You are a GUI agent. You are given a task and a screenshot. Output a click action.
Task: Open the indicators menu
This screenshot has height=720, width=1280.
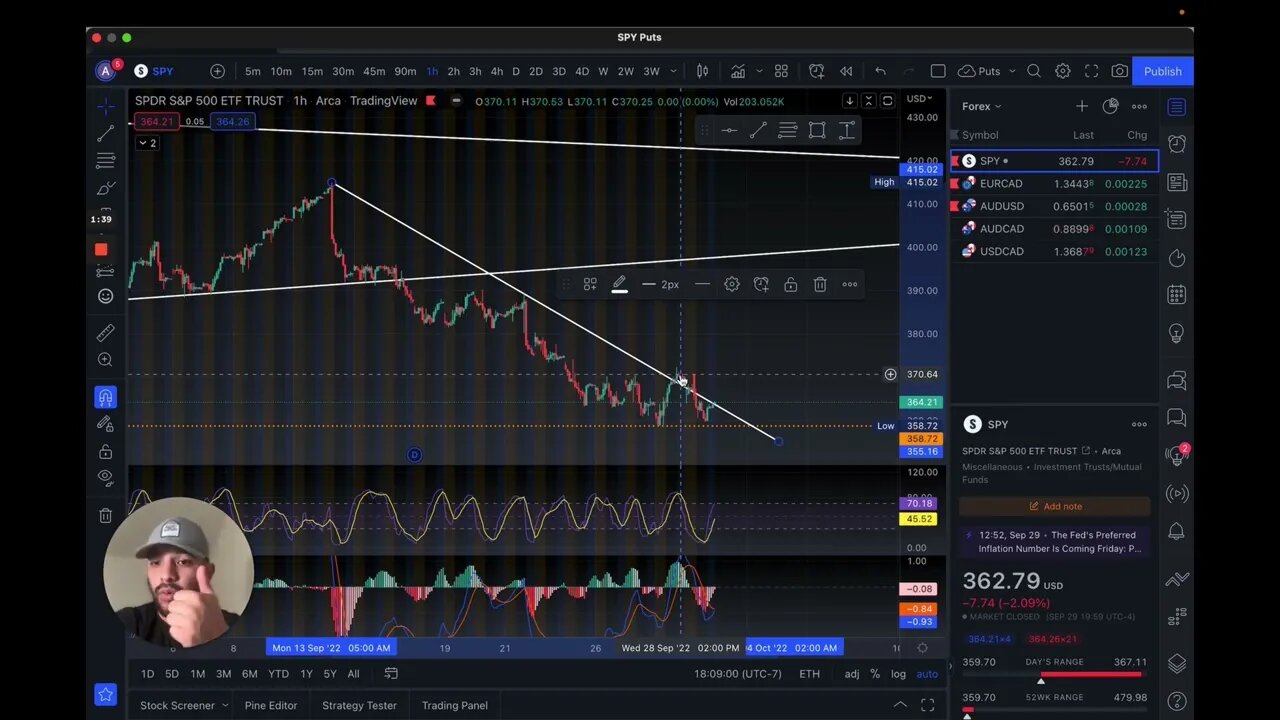click(738, 71)
